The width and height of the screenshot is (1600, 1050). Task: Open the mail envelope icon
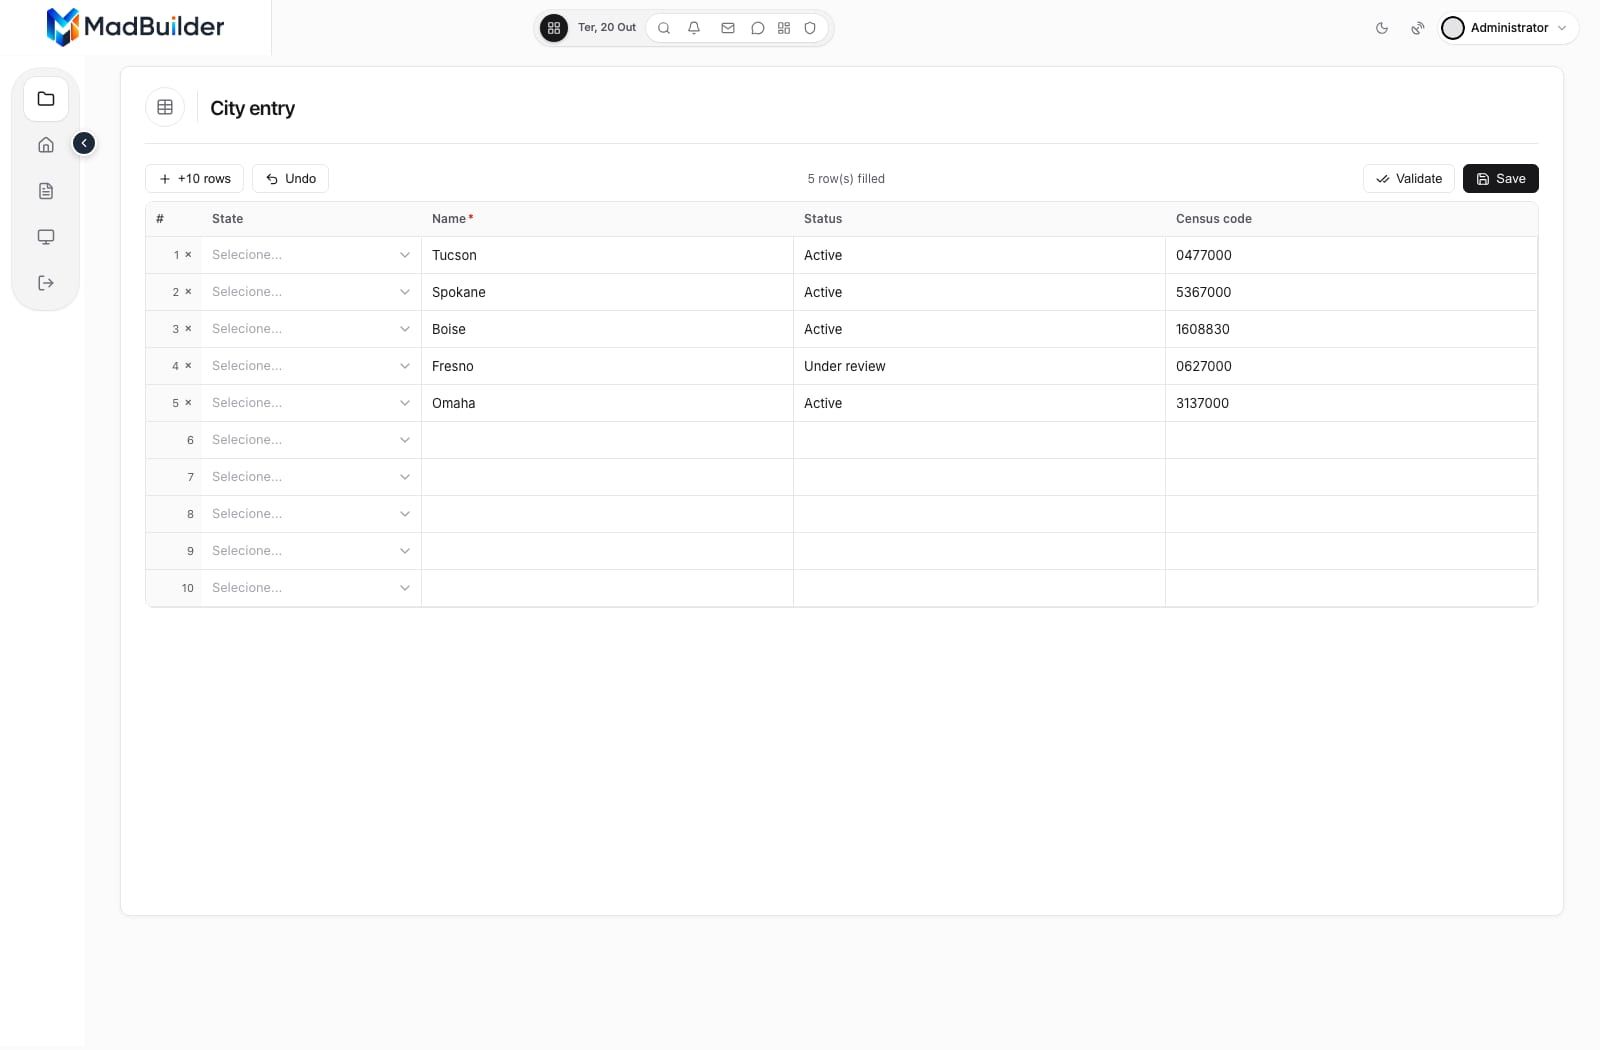click(x=728, y=28)
